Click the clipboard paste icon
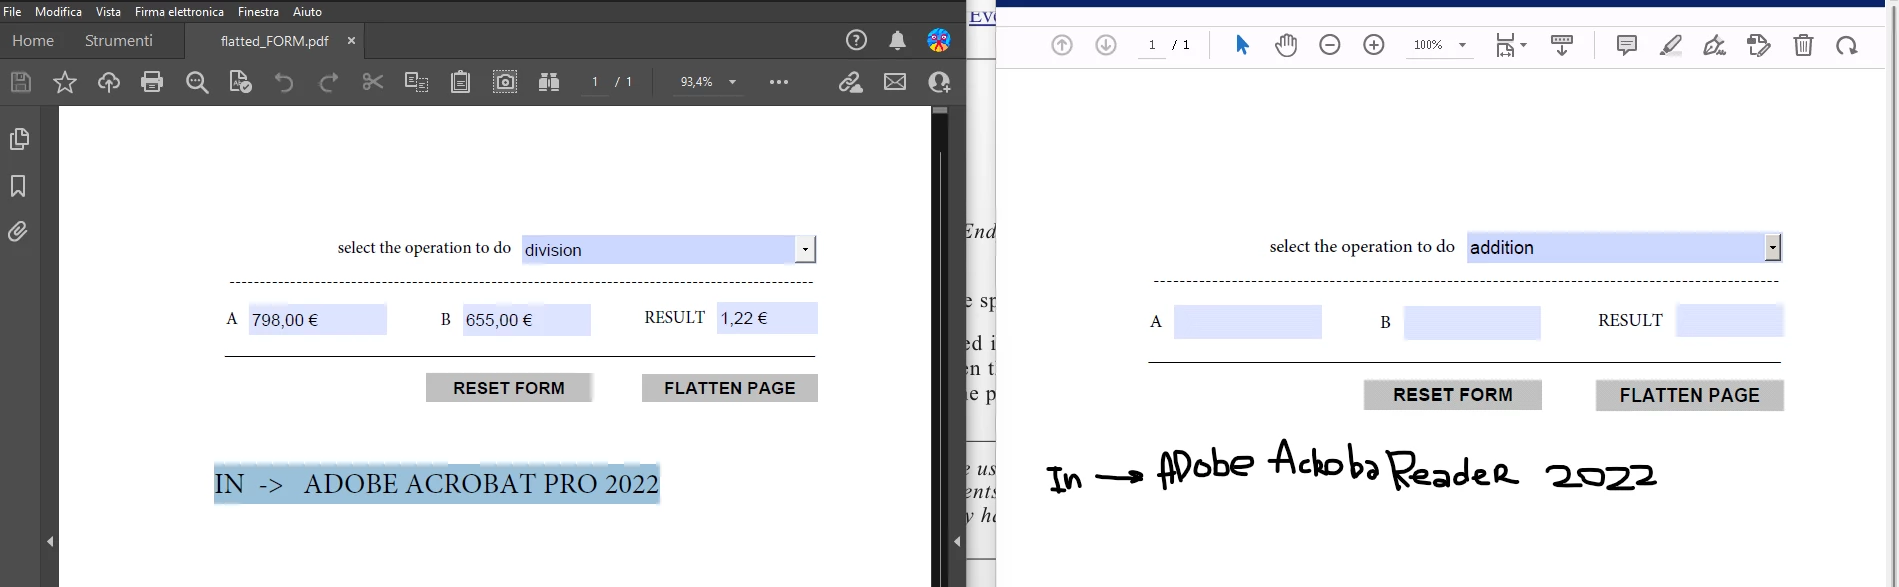This screenshot has height=587, width=1899. tap(460, 82)
